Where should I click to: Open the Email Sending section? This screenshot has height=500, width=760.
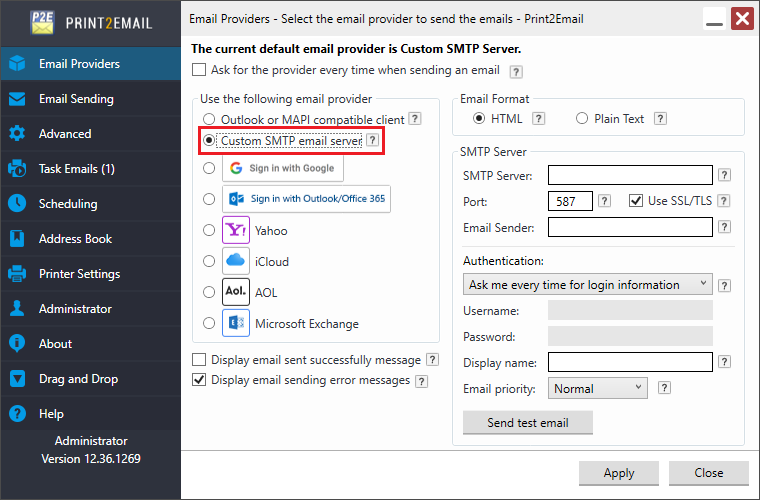76,99
